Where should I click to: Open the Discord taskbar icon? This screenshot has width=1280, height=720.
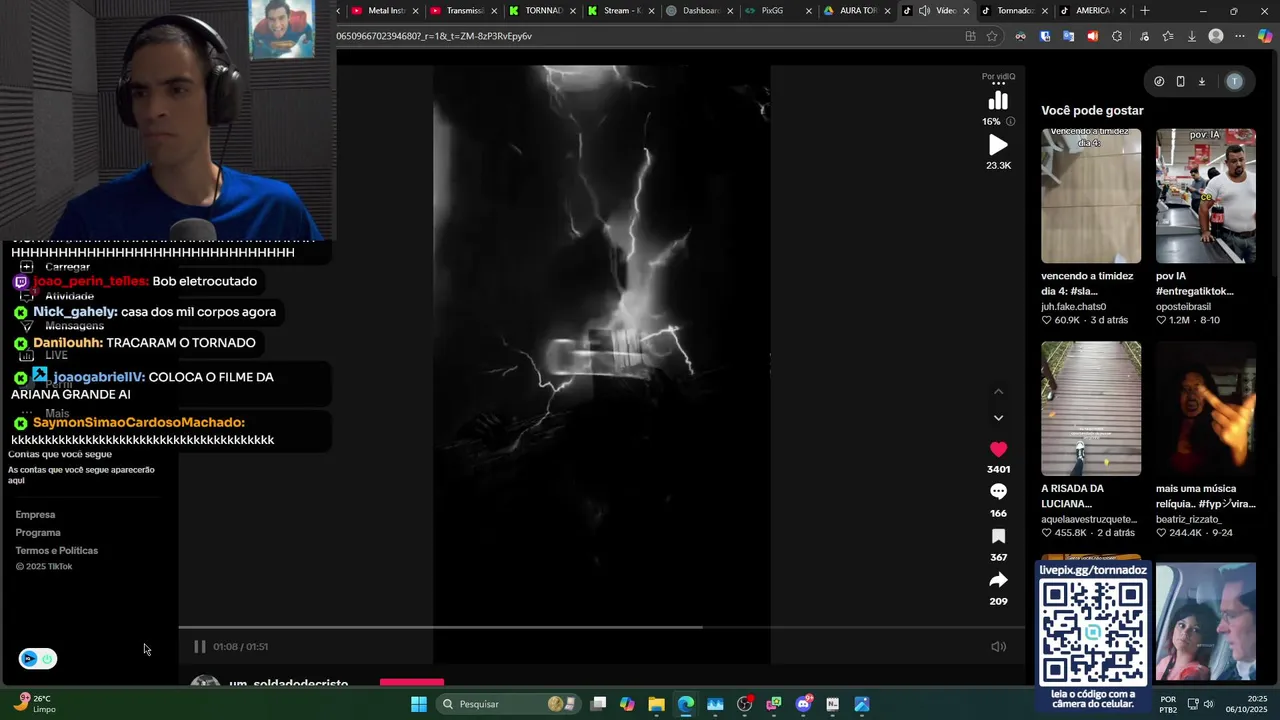(x=803, y=704)
